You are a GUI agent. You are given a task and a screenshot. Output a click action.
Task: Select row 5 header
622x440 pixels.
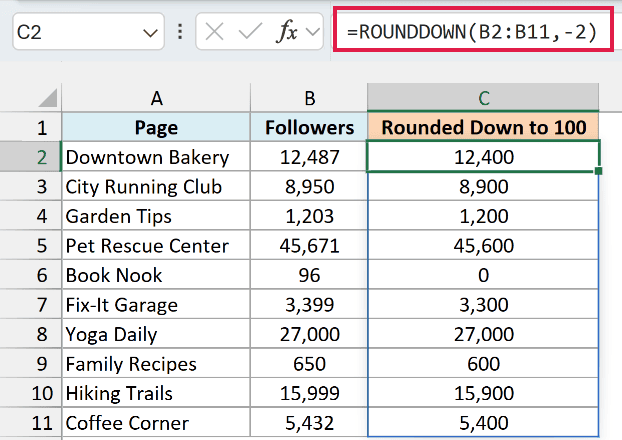[31, 245]
